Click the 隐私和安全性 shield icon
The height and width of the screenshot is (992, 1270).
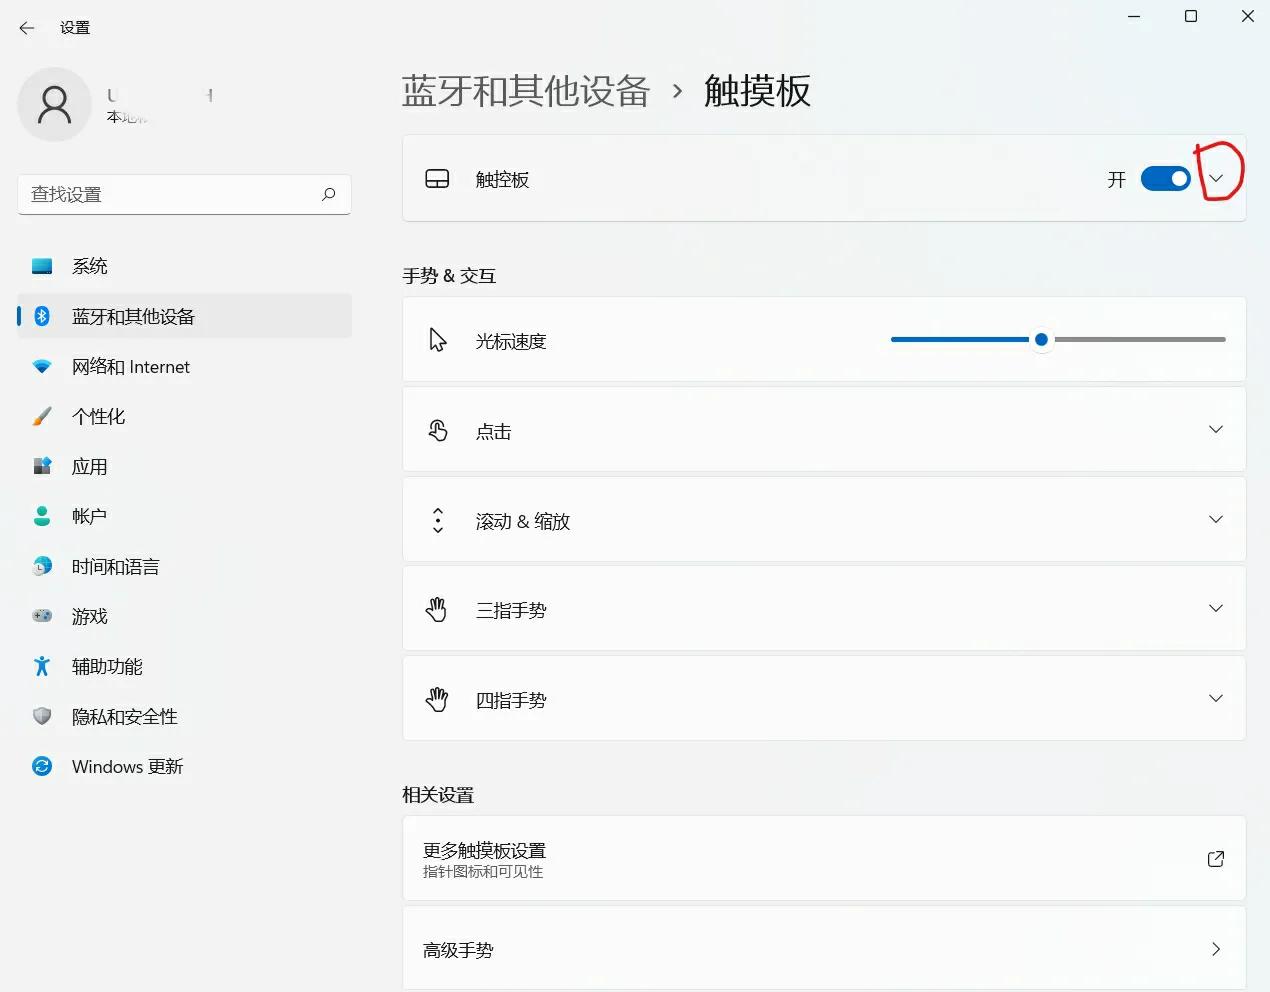tap(42, 716)
